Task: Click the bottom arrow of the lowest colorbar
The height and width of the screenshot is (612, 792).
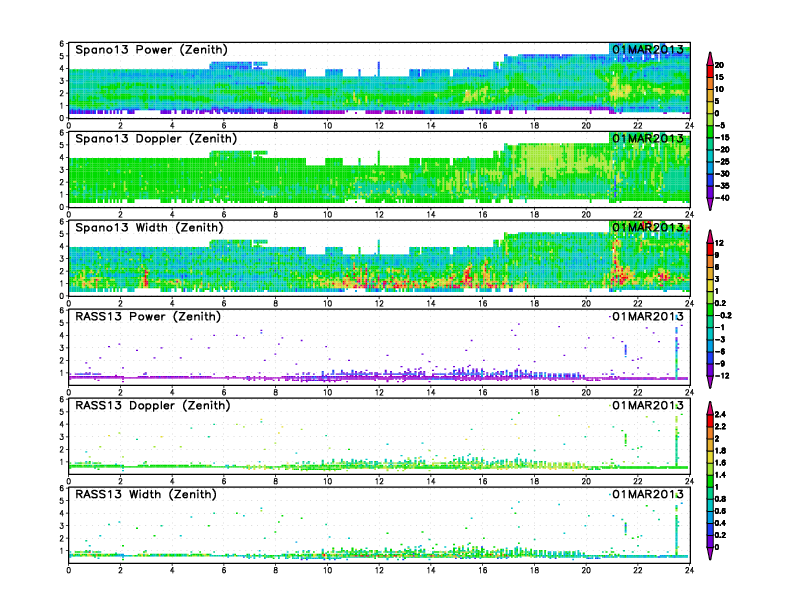Action: tap(708, 555)
